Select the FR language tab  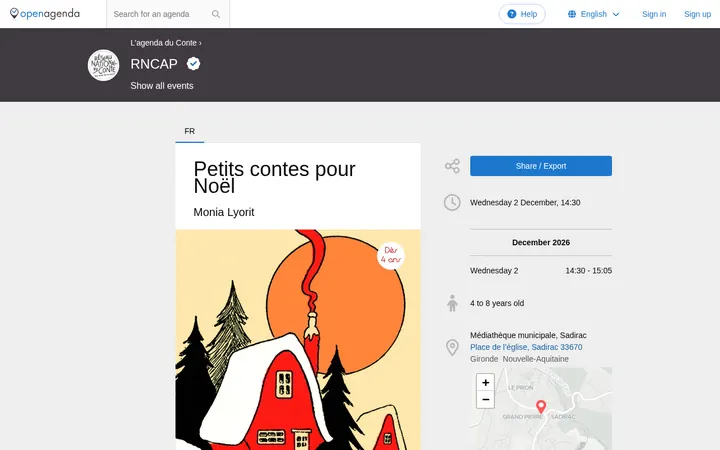[x=190, y=131]
